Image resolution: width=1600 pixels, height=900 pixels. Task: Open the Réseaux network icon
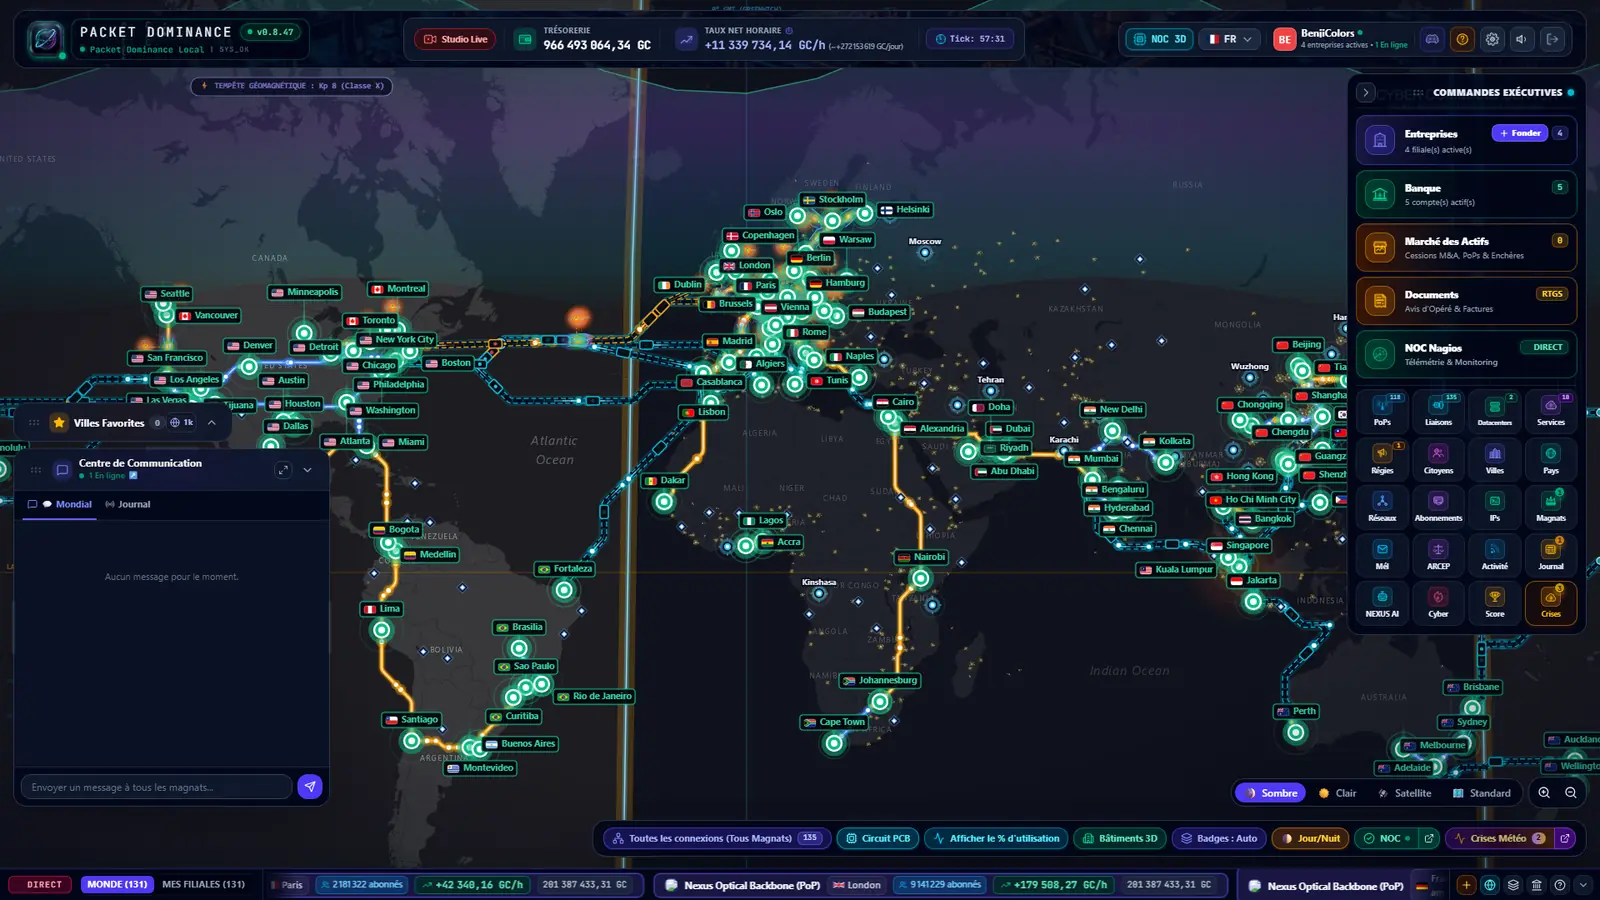tap(1382, 507)
